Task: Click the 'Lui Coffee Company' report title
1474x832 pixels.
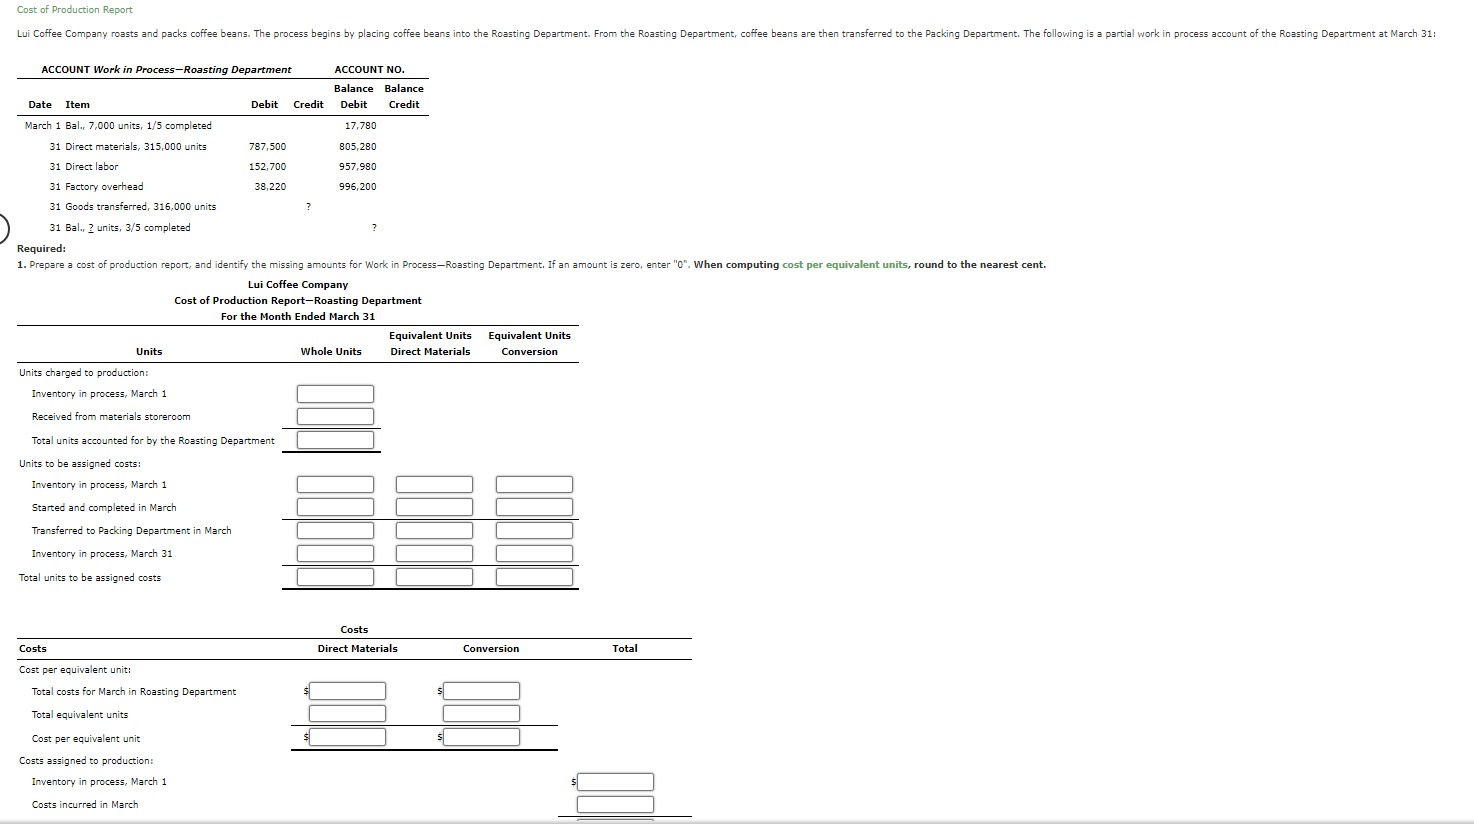Action: pos(298,285)
